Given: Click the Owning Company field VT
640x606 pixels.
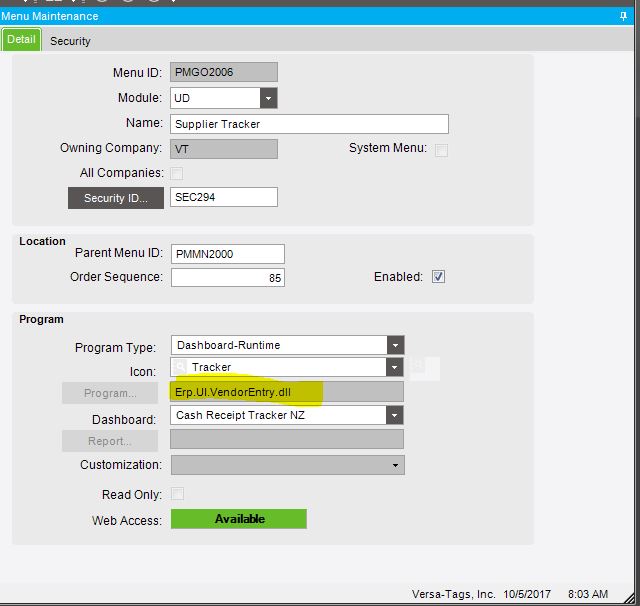Looking at the screenshot, I should [224, 149].
